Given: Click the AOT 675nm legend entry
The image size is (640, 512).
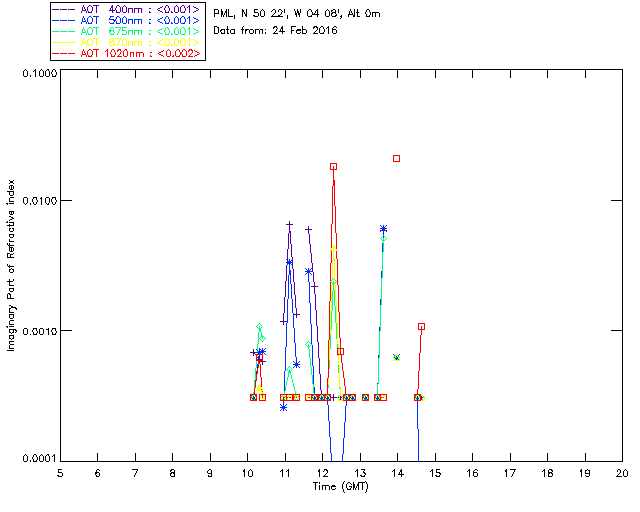Looking at the screenshot, I should click(127, 31).
